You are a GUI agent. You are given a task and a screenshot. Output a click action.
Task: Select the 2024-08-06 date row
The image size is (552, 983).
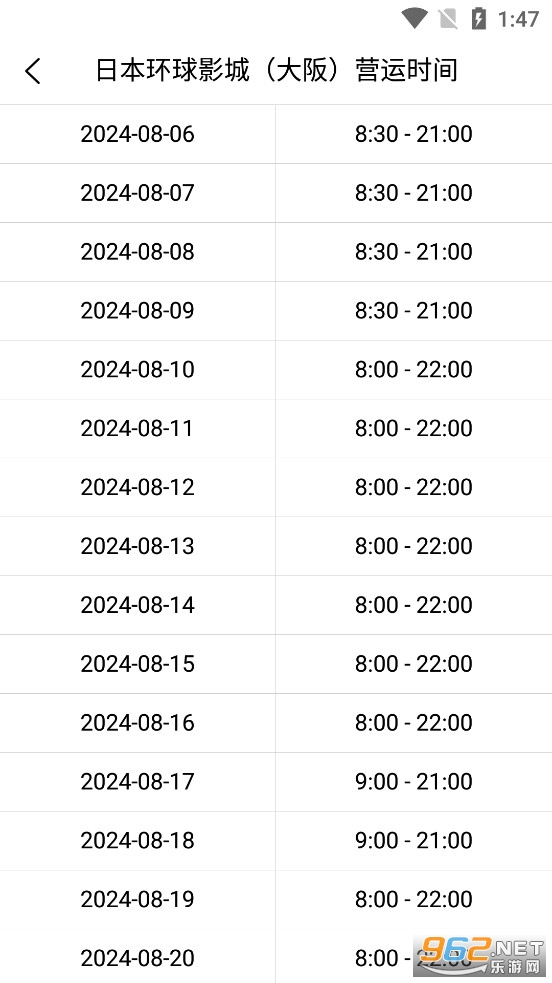(276, 134)
